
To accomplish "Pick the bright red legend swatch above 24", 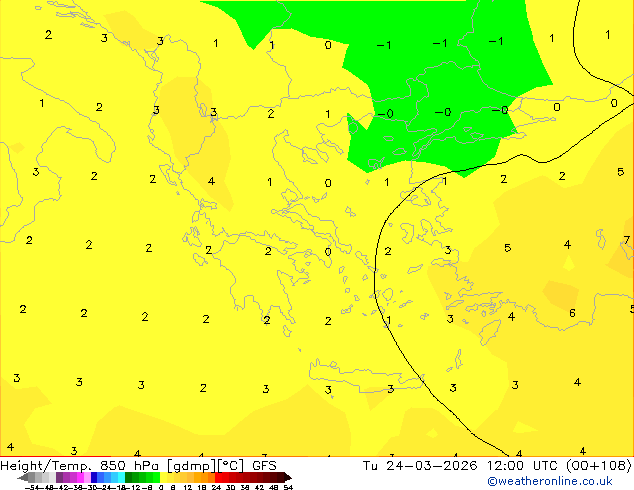I will 218,478.
